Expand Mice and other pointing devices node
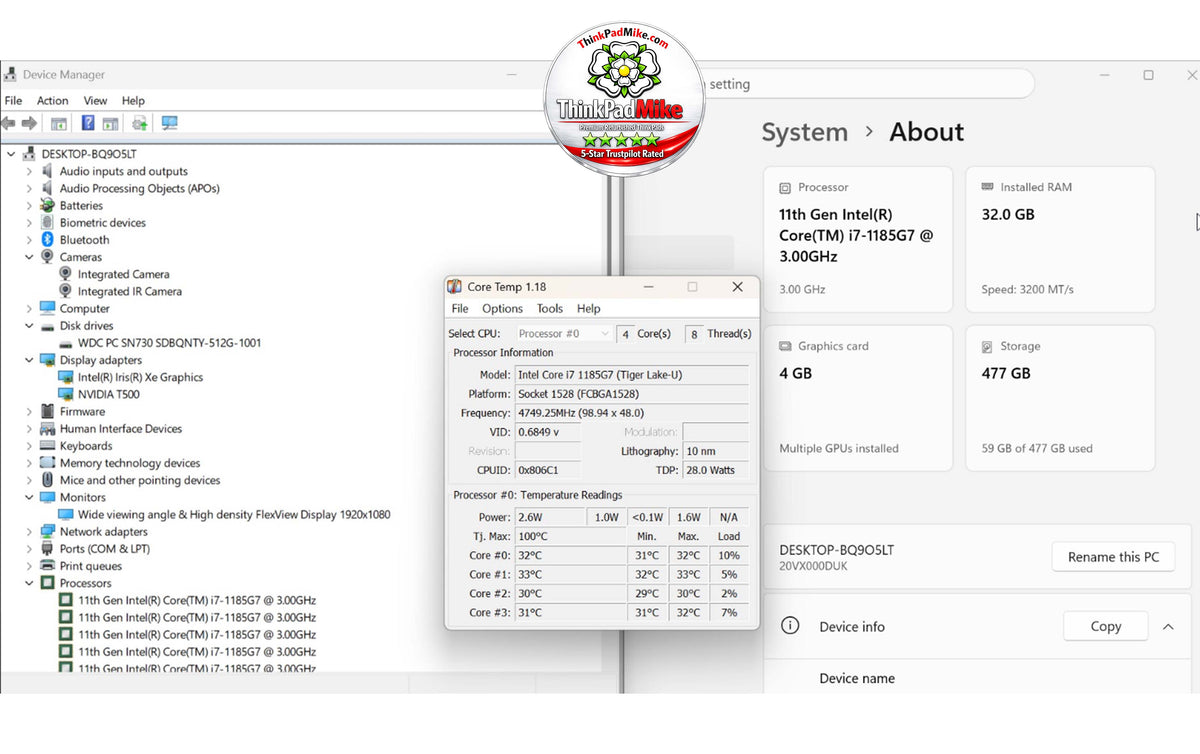 (29, 480)
